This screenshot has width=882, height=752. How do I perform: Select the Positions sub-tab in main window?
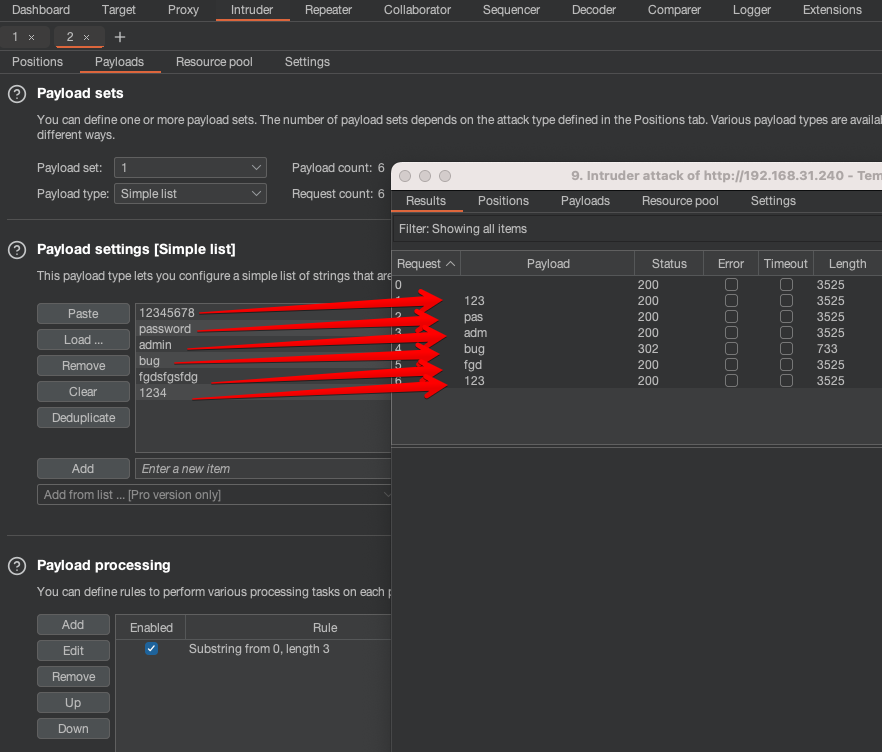click(x=38, y=62)
